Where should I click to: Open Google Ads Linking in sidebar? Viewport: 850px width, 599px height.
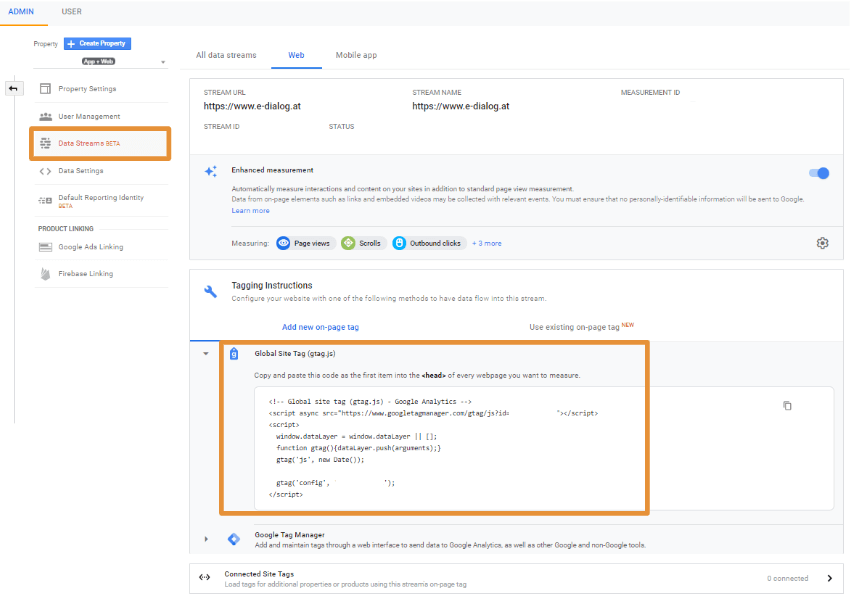pyautogui.click(x=90, y=247)
